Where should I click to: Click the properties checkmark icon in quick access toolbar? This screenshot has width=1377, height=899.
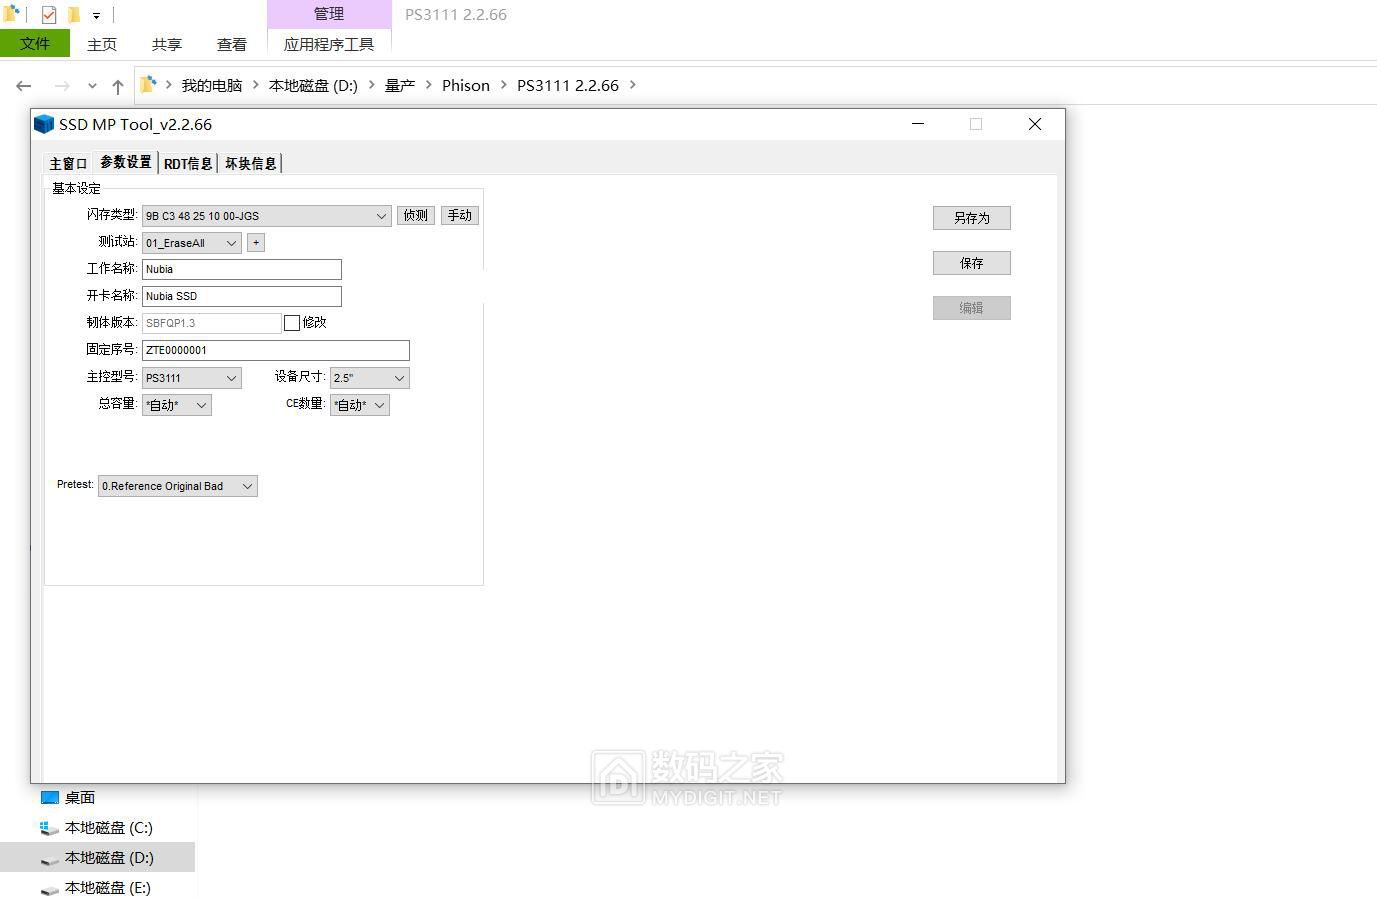48,15
